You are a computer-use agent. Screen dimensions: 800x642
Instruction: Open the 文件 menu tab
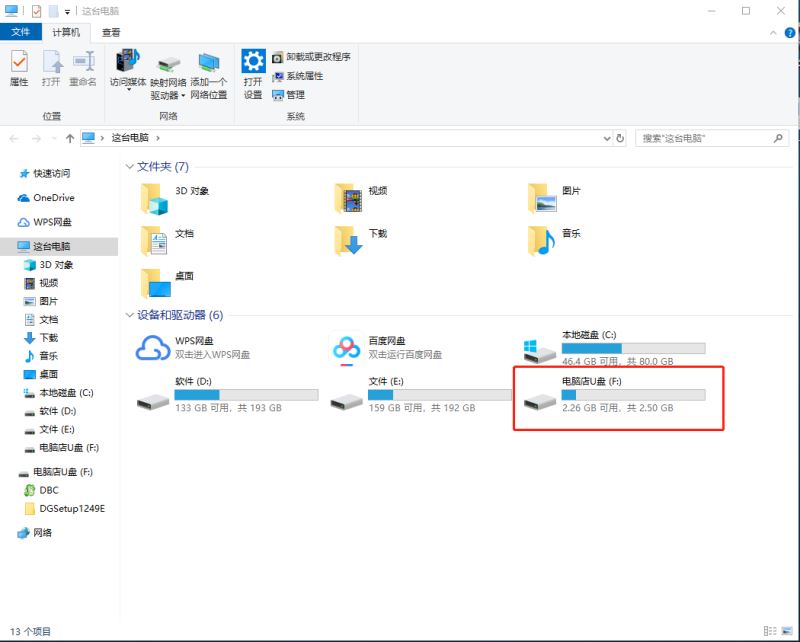point(20,33)
